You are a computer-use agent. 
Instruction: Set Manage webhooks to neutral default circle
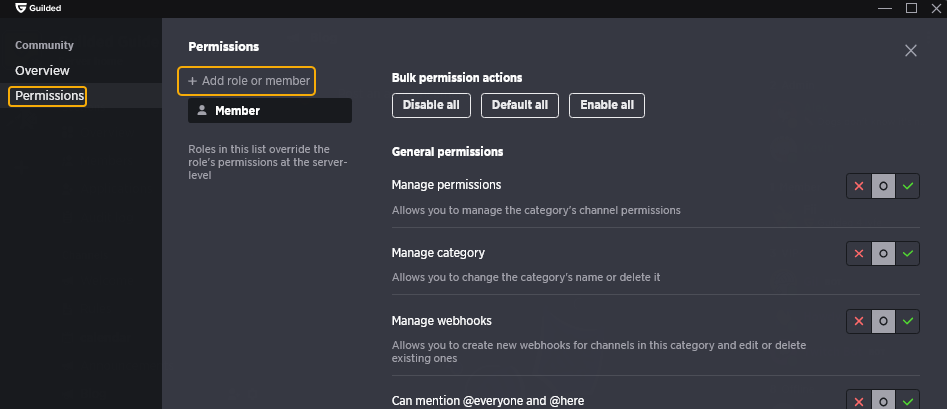pyautogui.click(x=883, y=321)
